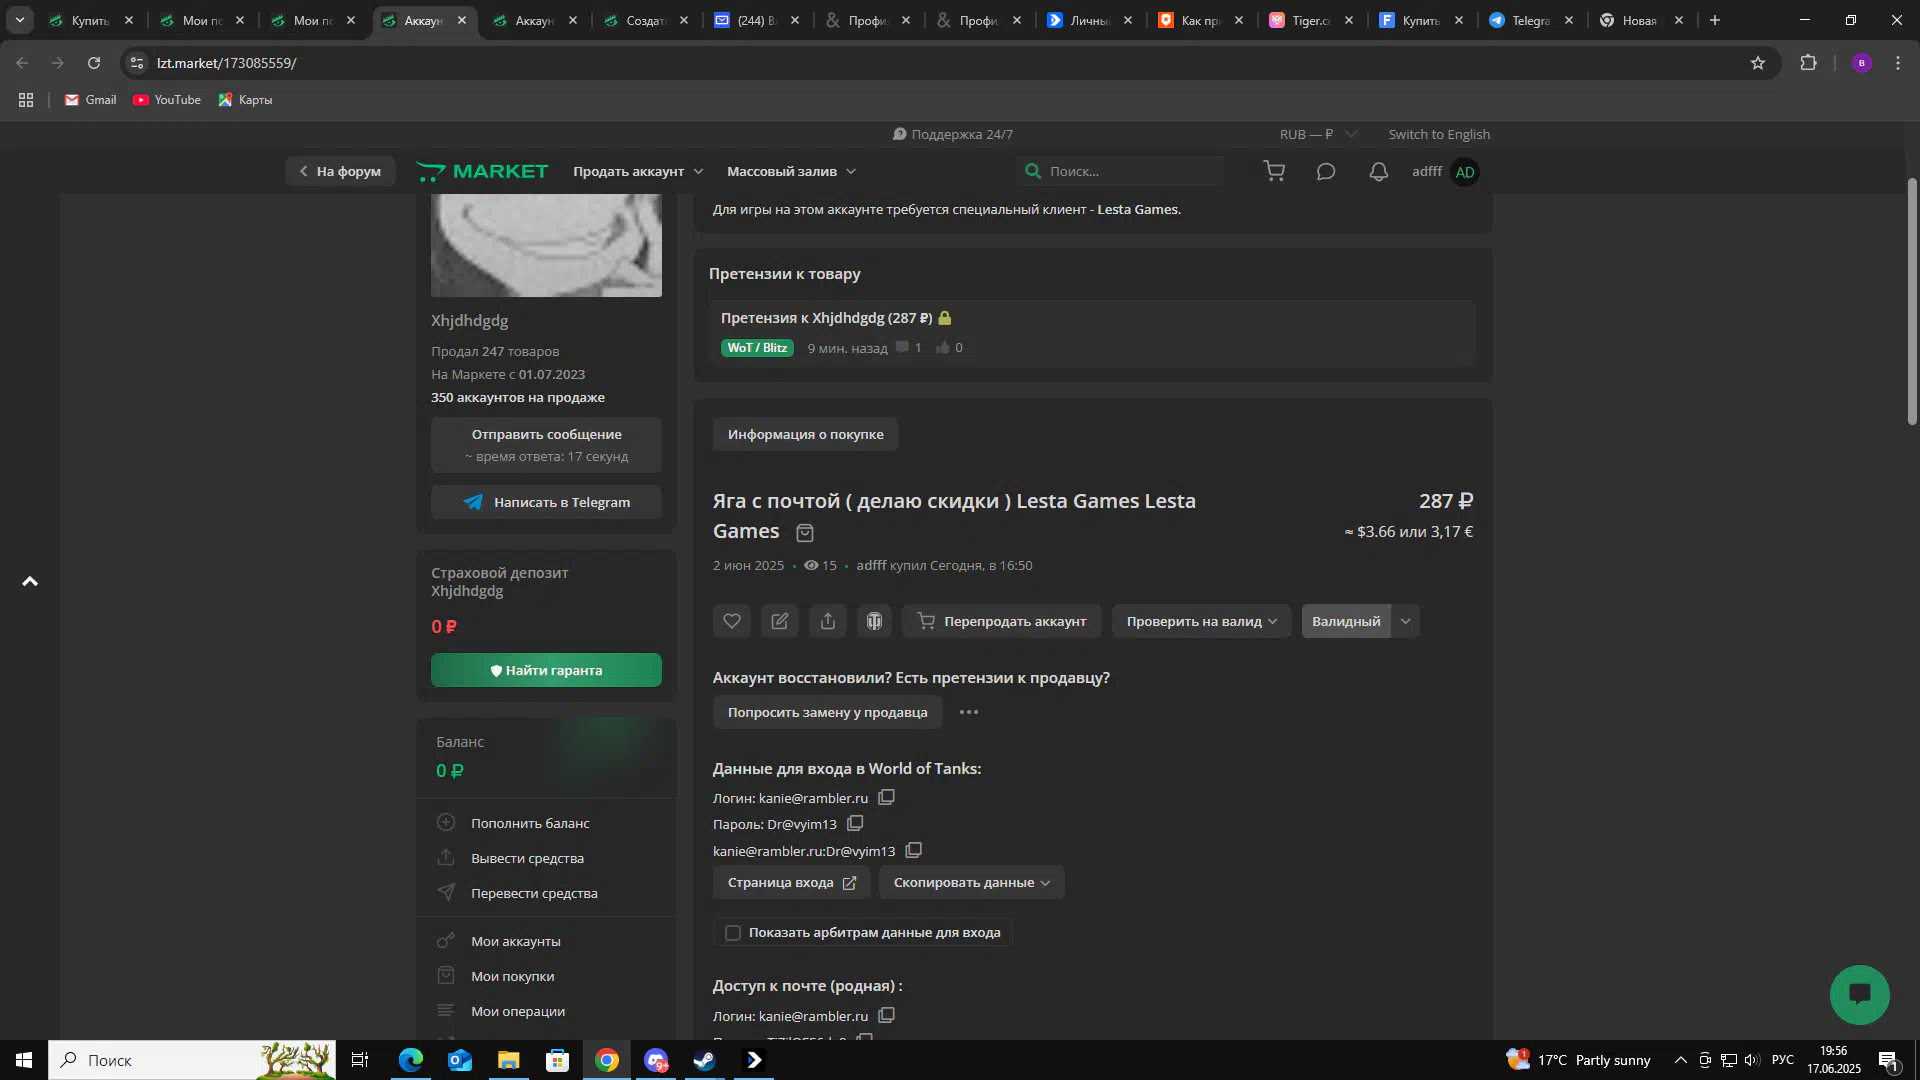Image resolution: width=1920 pixels, height=1080 pixels.
Task: Click the share account icon
Action: [828, 621]
